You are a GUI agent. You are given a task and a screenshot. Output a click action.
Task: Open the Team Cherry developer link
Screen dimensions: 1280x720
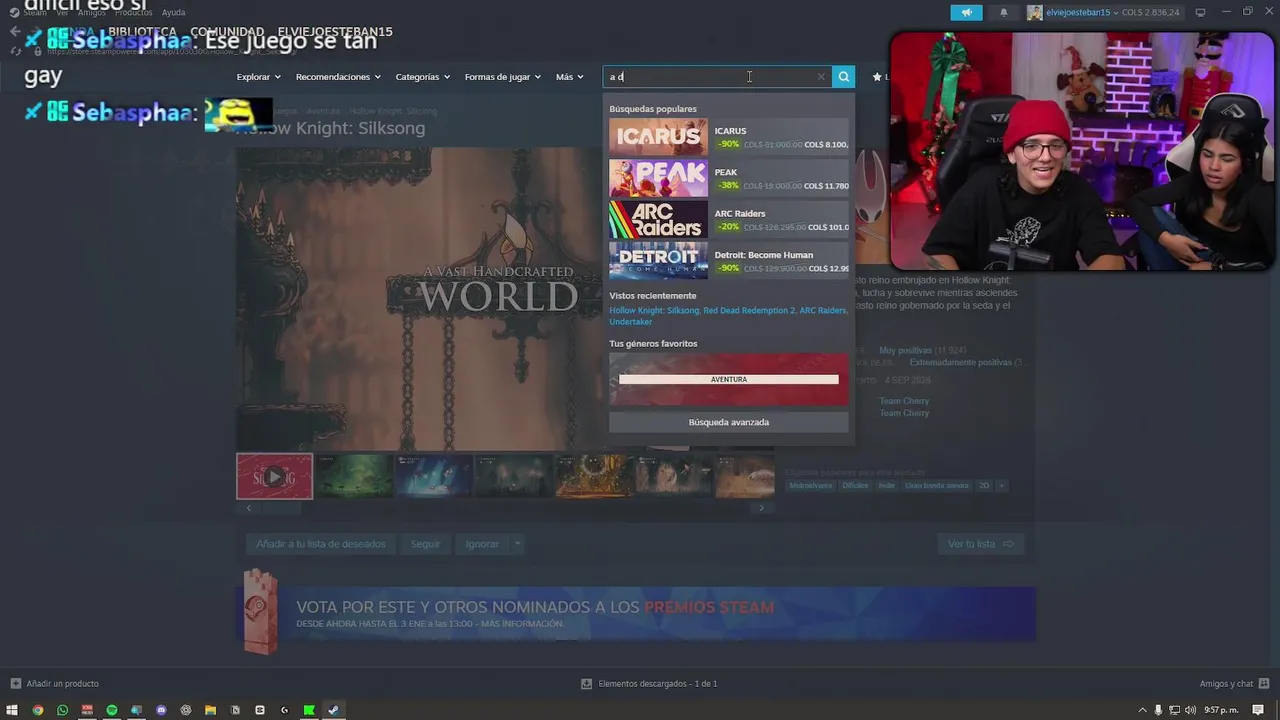(x=904, y=401)
